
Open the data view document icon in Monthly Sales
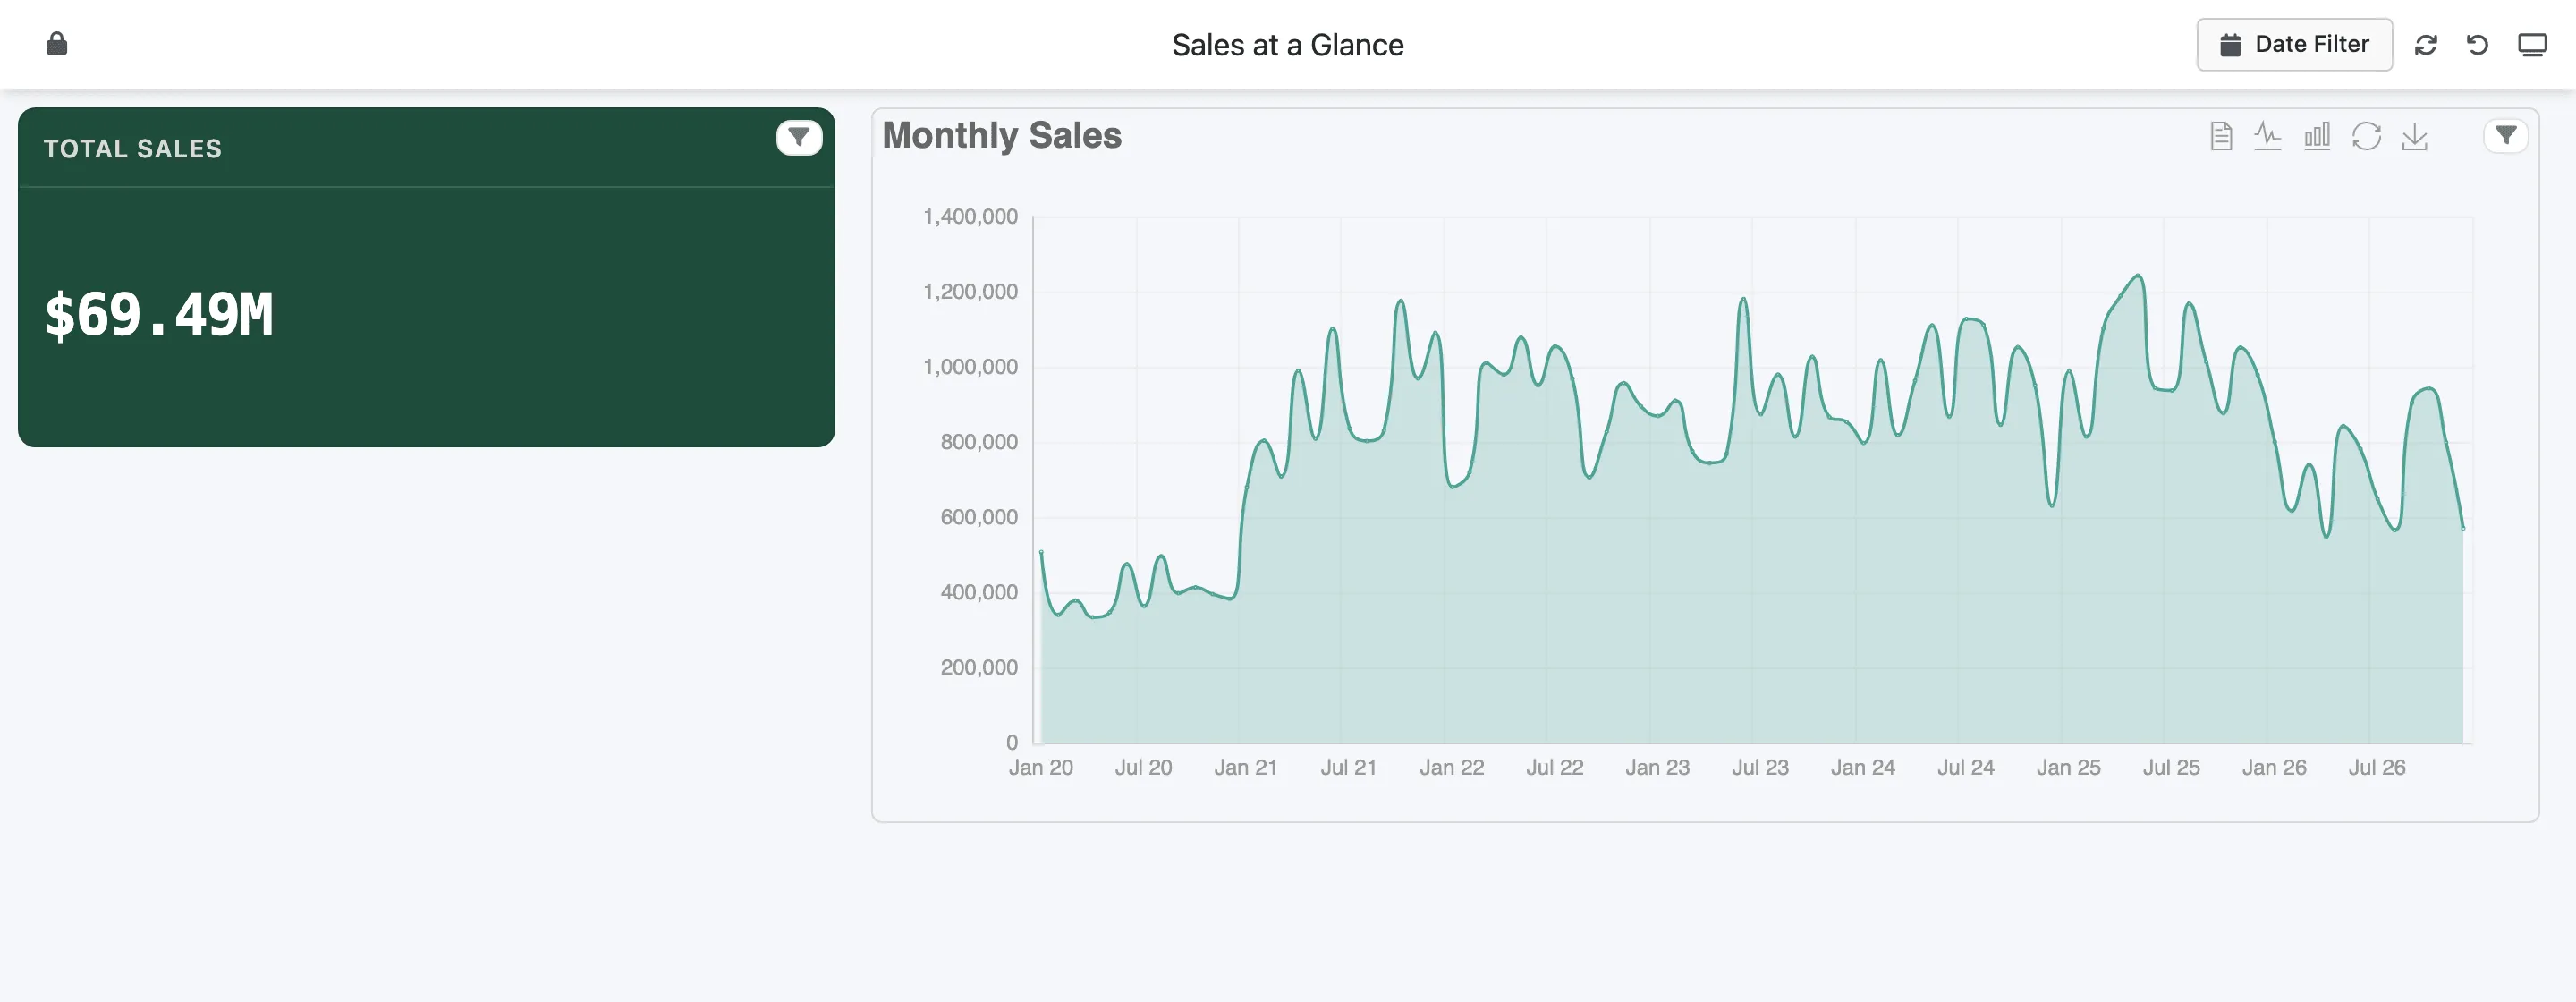click(x=2221, y=136)
